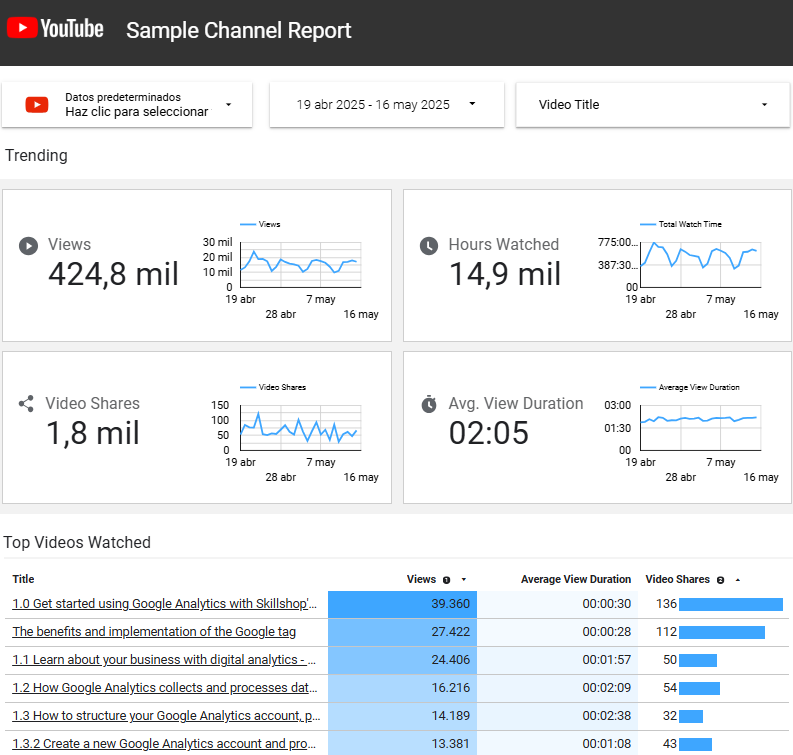Click the shares bar showing 136
793x755 pixels.
731,604
